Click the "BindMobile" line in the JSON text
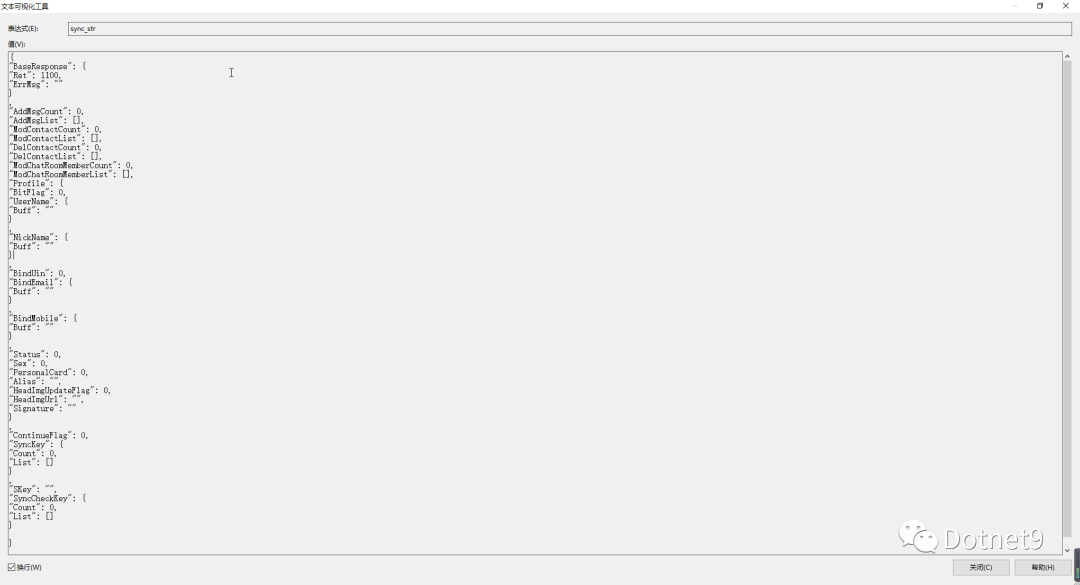Image resolution: width=1080 pixels, height=585 pixels. point(43,318)
